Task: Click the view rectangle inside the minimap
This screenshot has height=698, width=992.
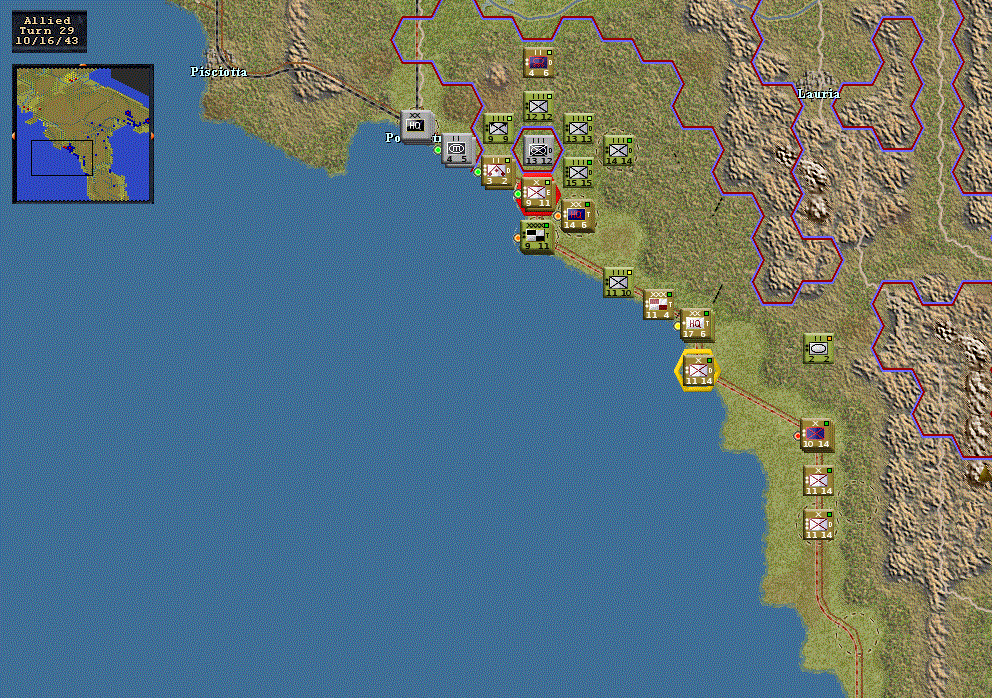Action: click(62, 158)
